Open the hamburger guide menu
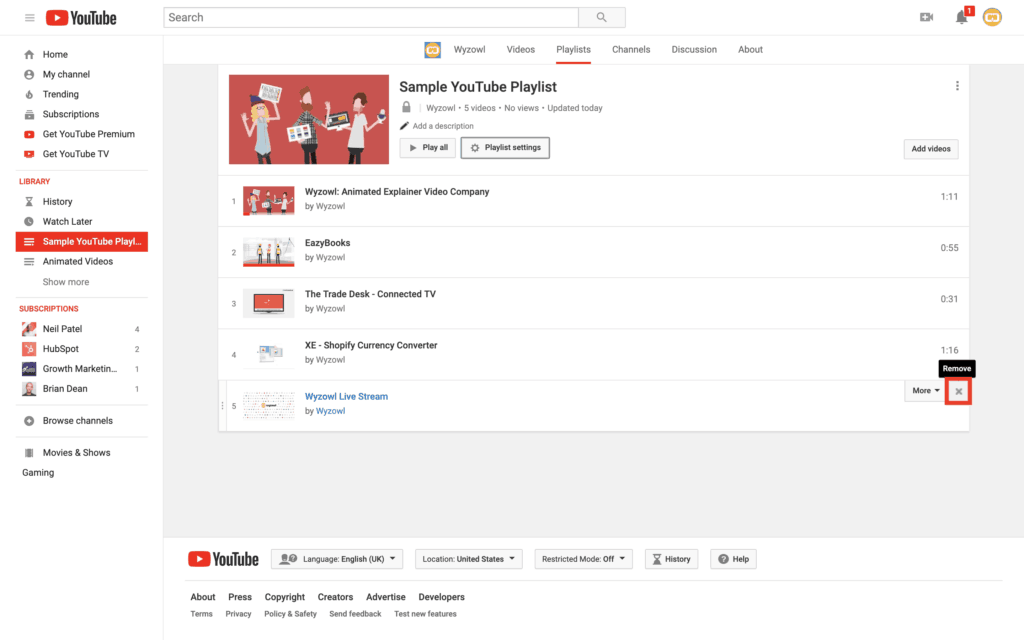 [29, 18]
